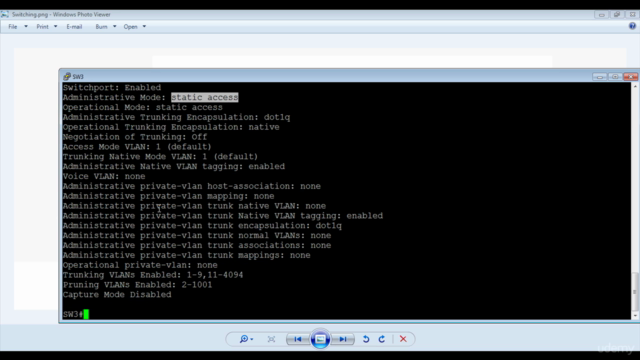Click the 'Voice VLAN: none' line
Screen dimensions: 640x360
click(x=104, y=176)
